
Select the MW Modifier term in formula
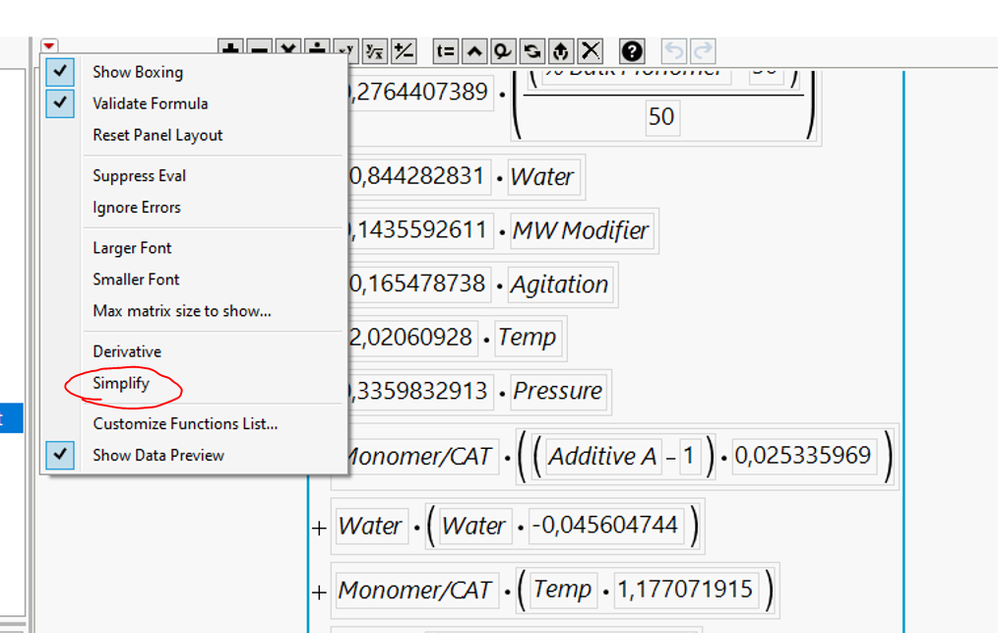[580, 231]
